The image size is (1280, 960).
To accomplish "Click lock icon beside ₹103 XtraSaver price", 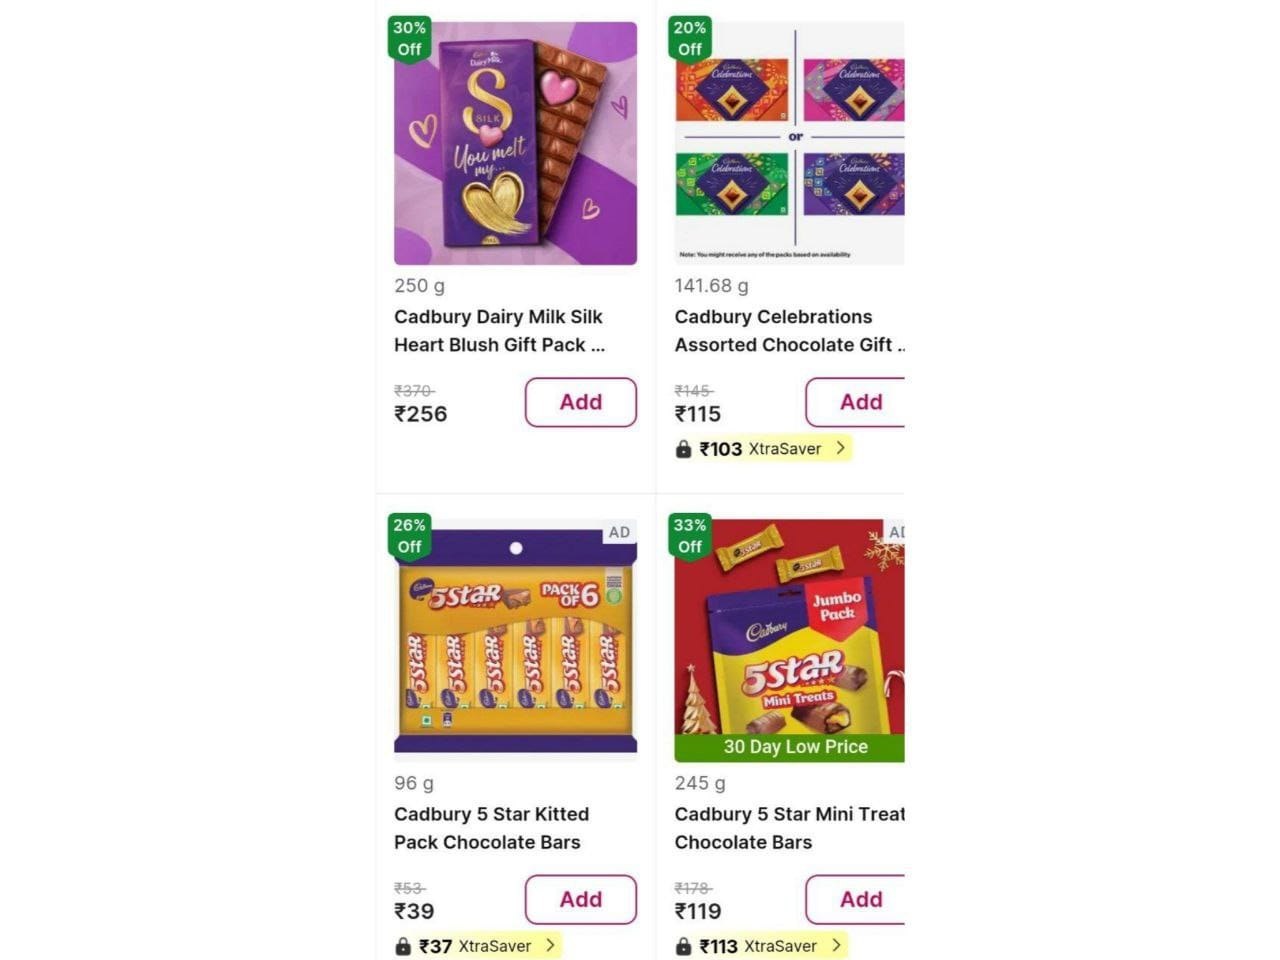I will 684,449.
